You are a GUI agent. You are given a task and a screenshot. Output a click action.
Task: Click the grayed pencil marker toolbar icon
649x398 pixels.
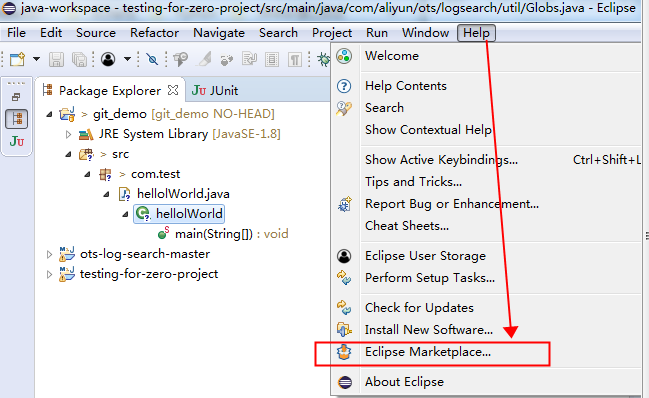(204, 60)
